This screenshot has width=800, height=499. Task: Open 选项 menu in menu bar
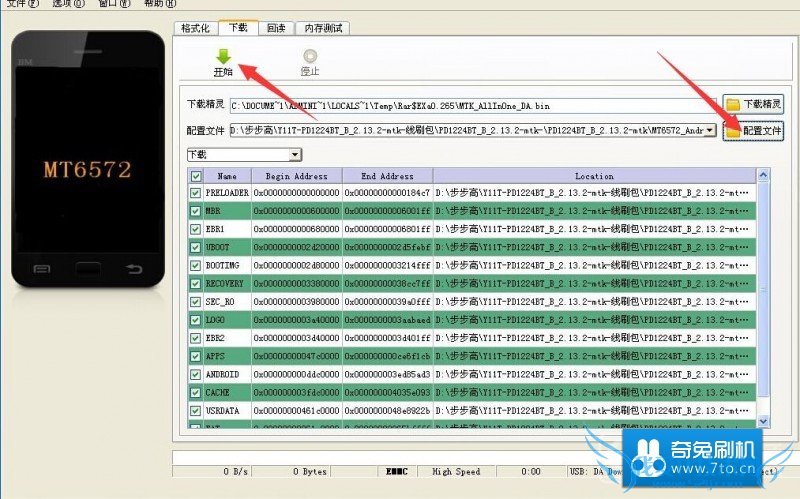[68, 4]
